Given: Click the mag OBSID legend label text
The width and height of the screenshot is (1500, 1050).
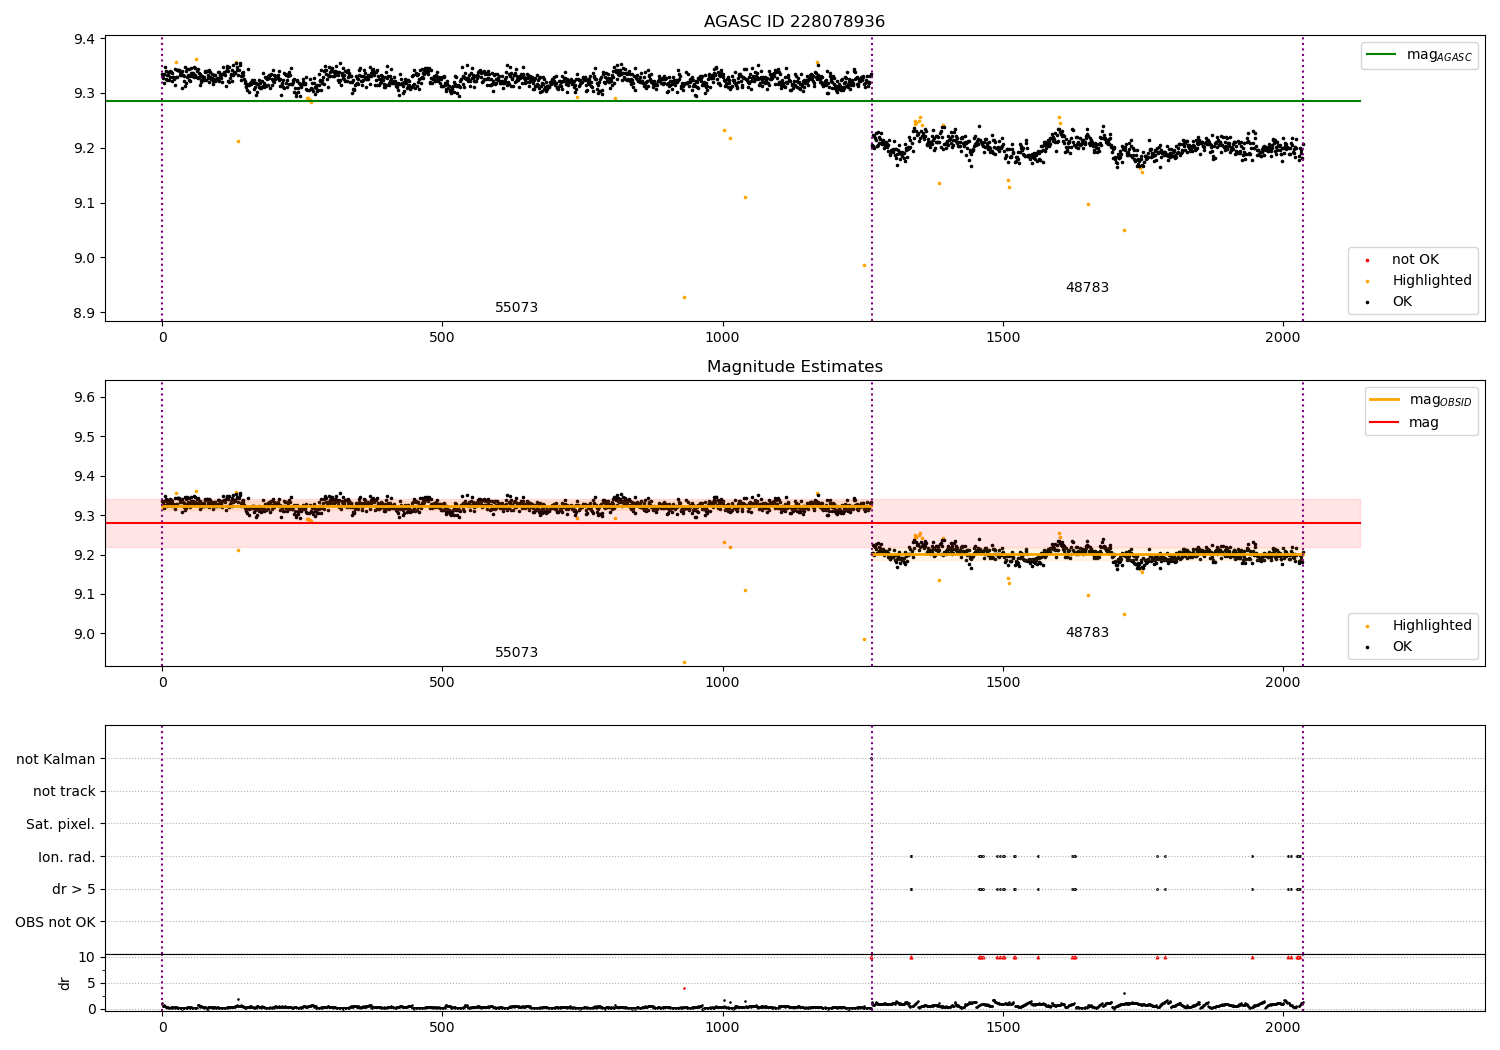Looking at the screenshot, I should (1441, 401).
